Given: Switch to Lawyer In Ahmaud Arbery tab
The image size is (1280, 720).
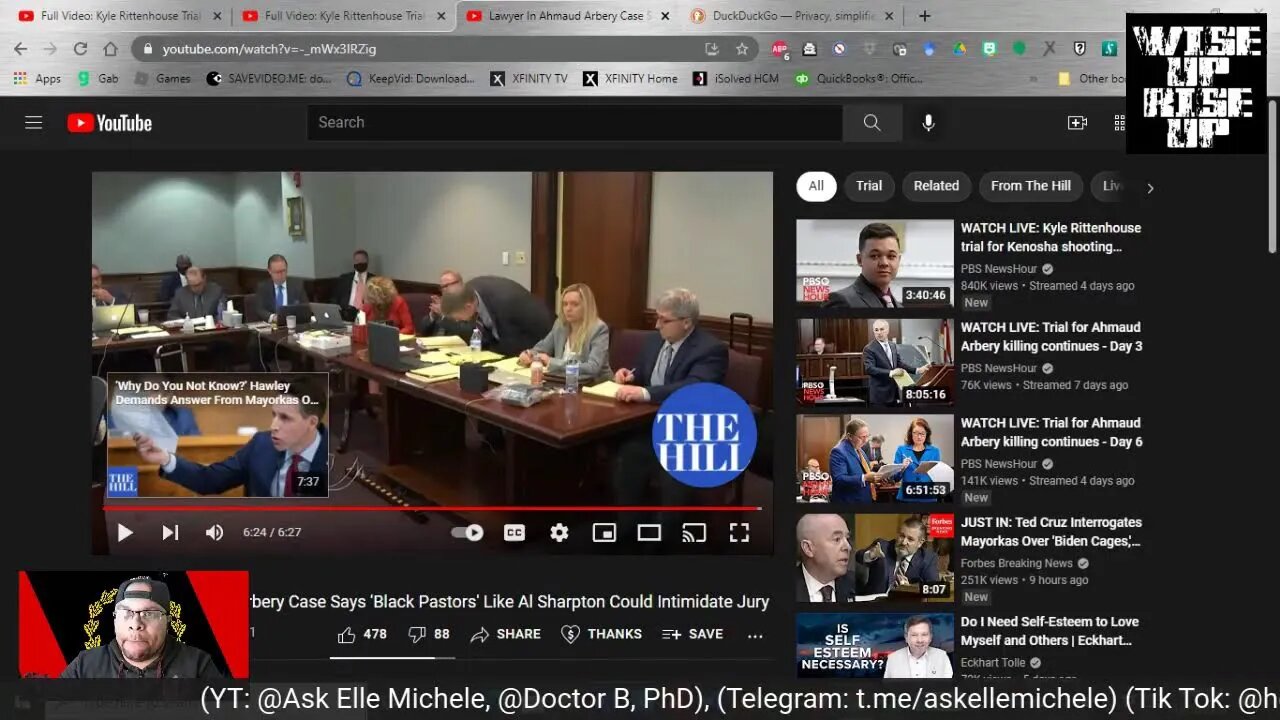Looking at the screenshot, I should coord(568,16).
